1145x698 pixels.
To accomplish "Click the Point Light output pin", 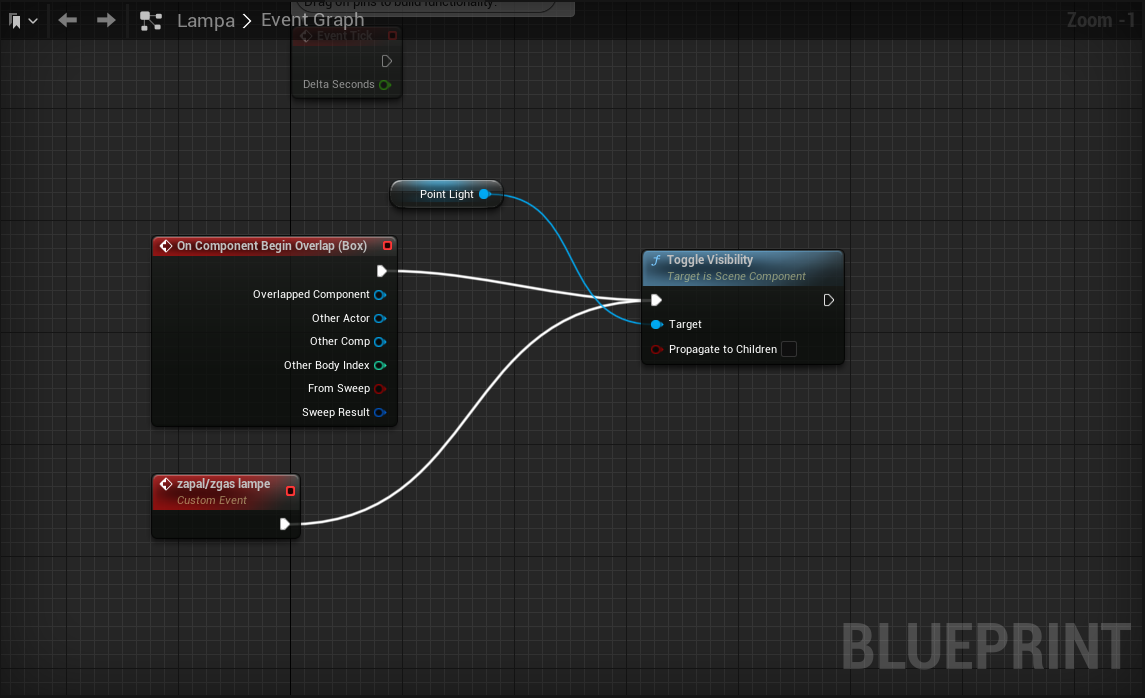I will 484,194.
